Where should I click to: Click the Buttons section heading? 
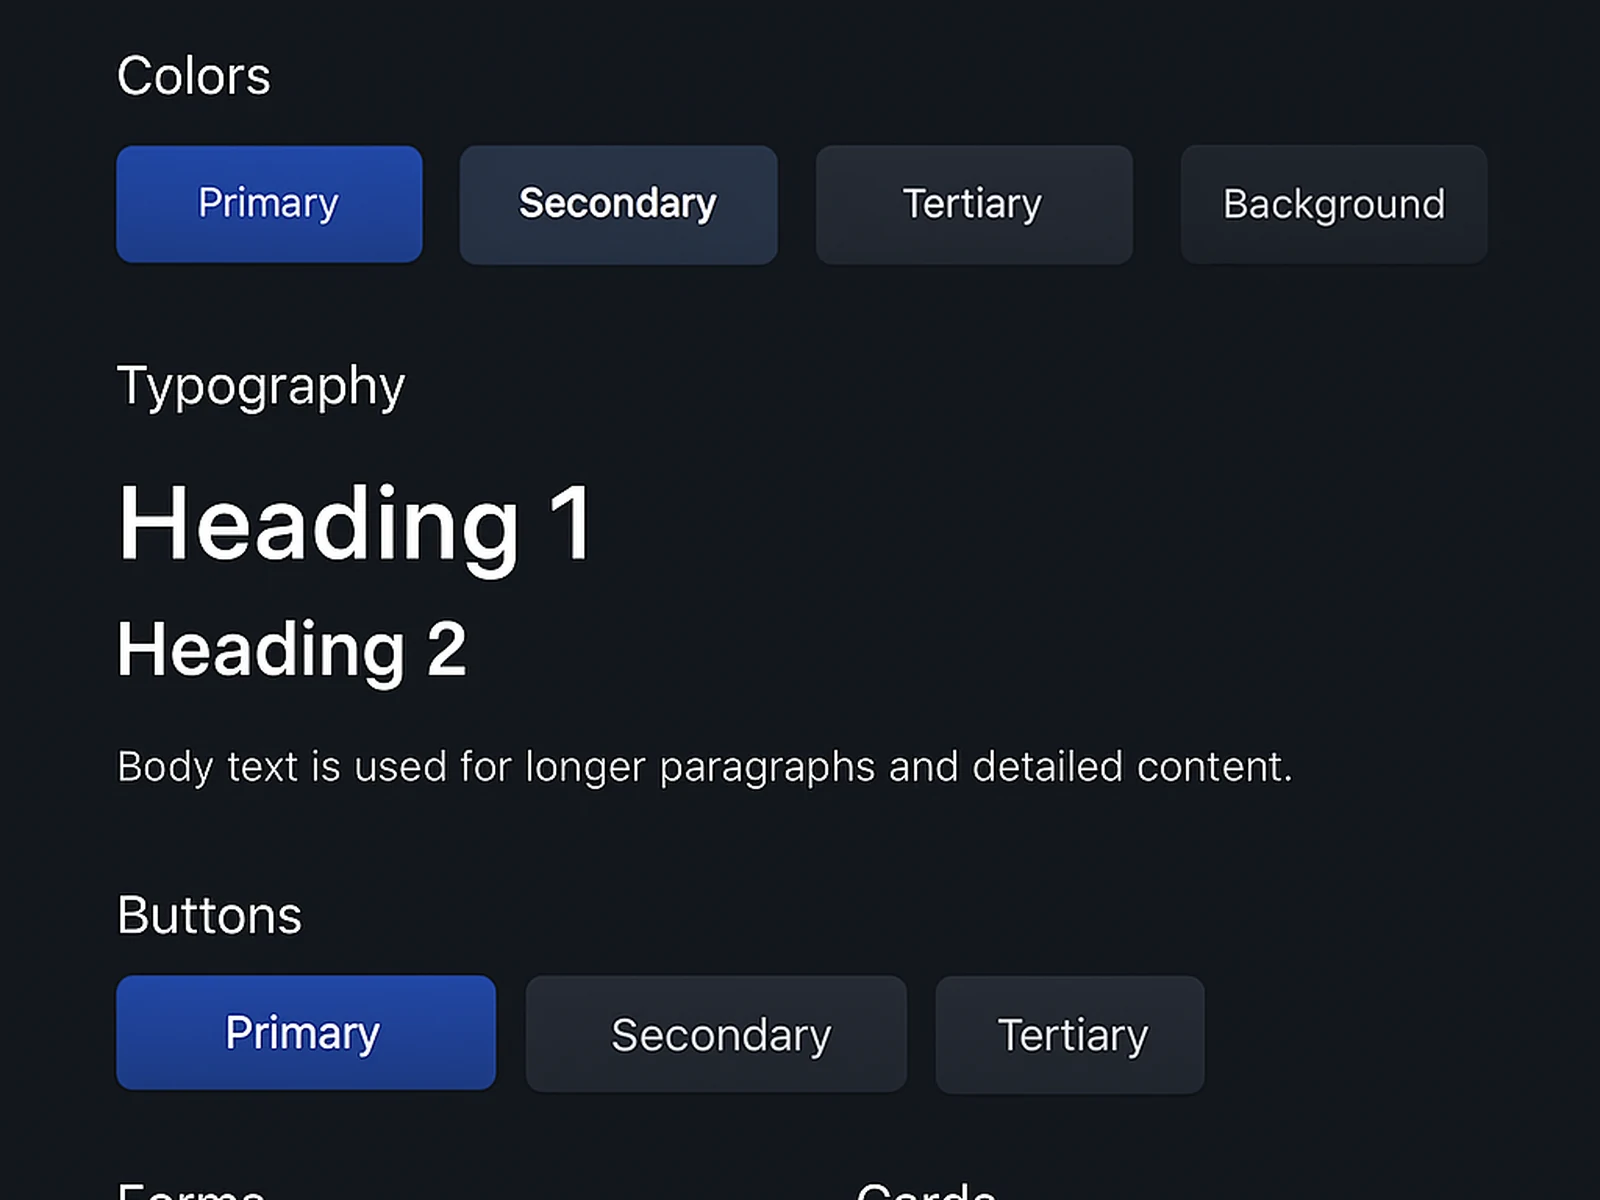pos(209,915)
